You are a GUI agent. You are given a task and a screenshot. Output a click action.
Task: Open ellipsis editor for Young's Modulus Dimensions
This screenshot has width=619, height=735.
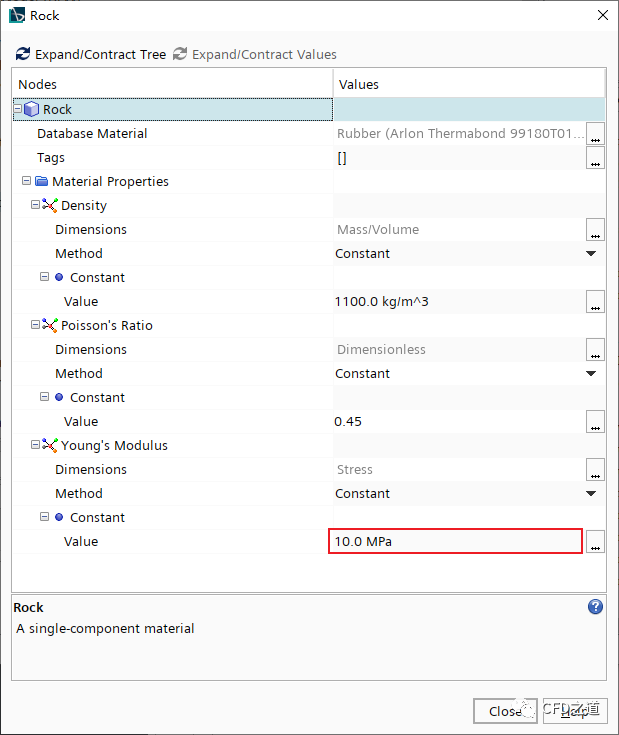596,470
